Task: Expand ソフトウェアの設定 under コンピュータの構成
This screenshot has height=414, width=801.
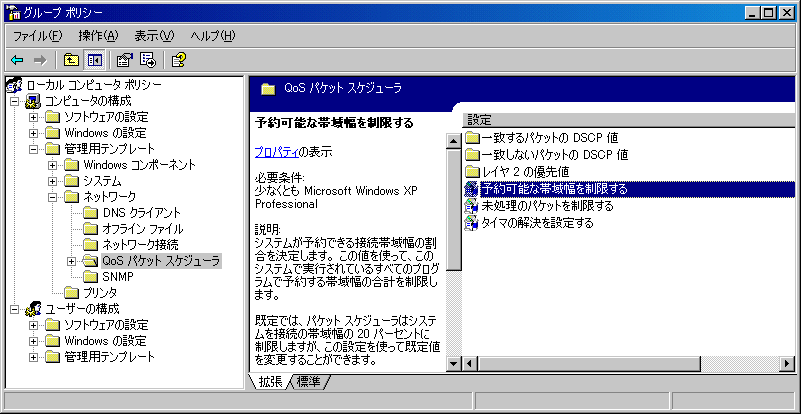Action: (34, 117)
